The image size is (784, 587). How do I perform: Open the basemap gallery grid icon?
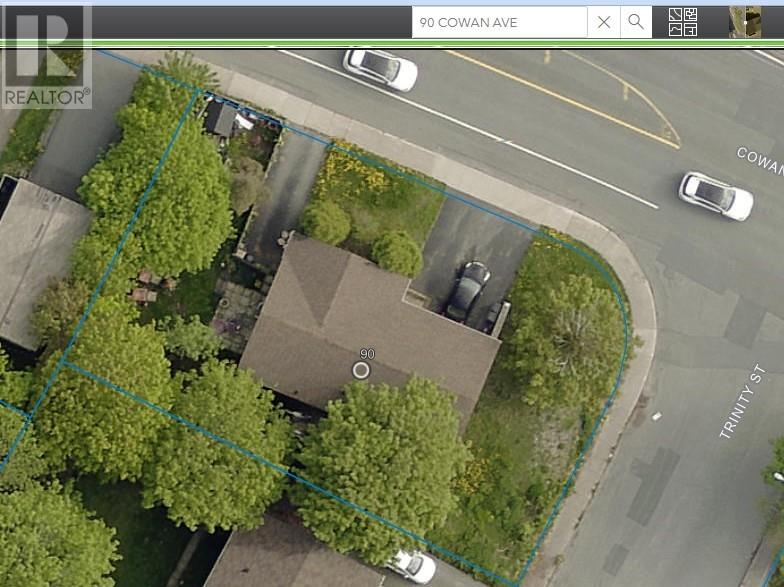683,22
